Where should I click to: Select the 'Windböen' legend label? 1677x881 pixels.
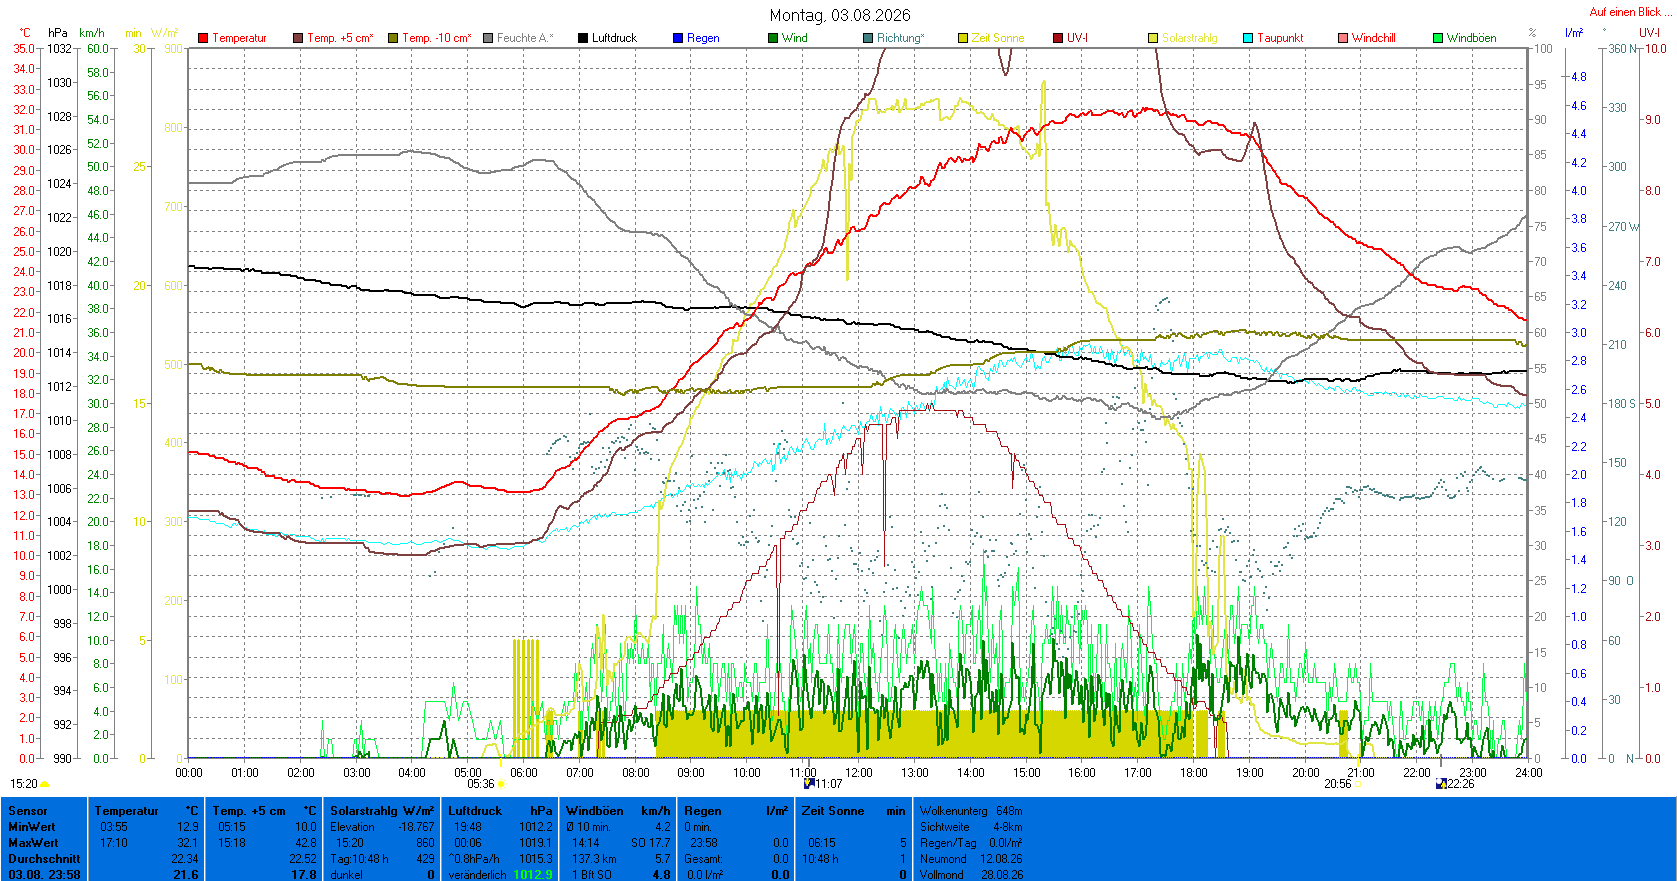point(1472,38)
